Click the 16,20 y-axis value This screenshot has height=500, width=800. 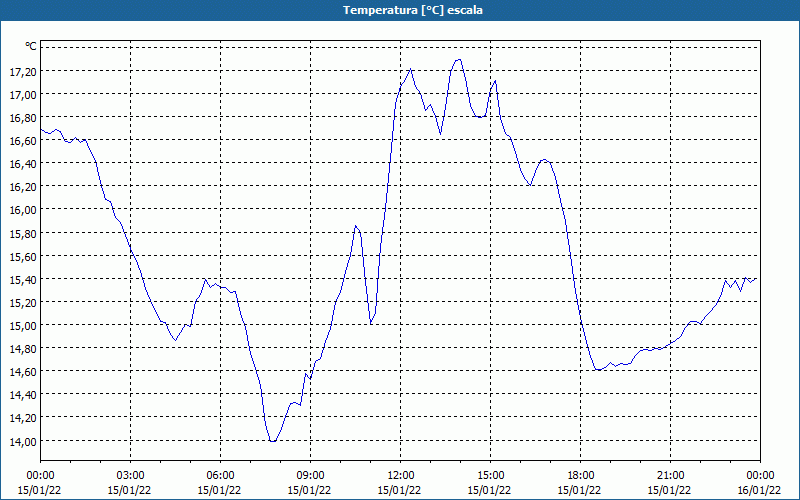click(23, 187)
